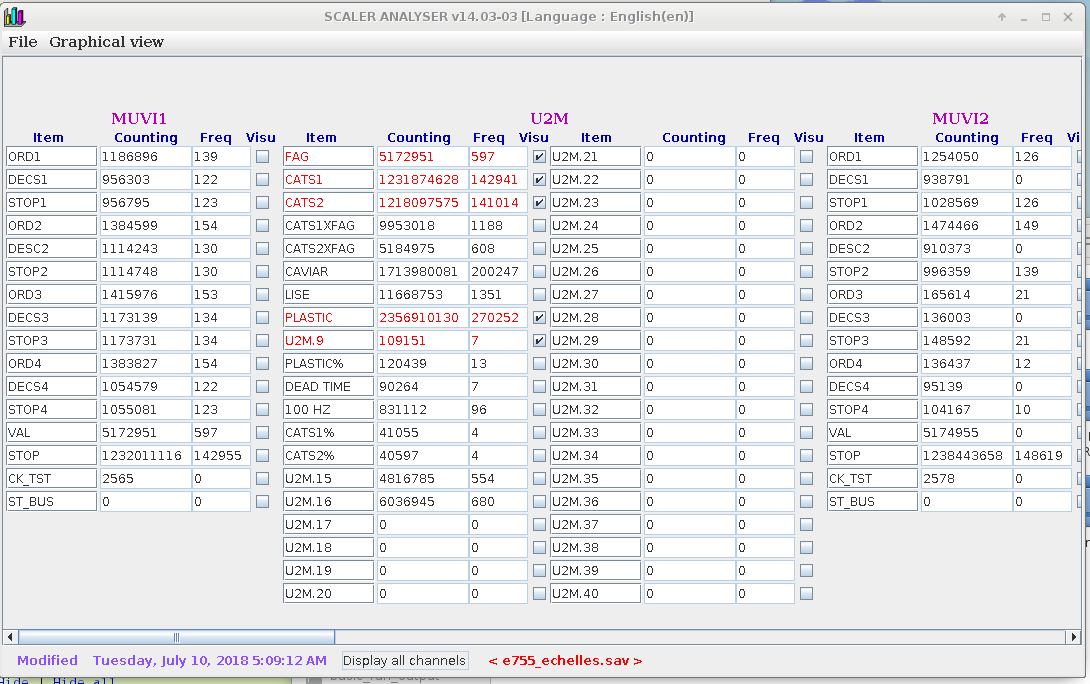Viewport: 1090px width, 684px height.
Task: Click MUVI1 Freq column header
Action: (215, 138)
